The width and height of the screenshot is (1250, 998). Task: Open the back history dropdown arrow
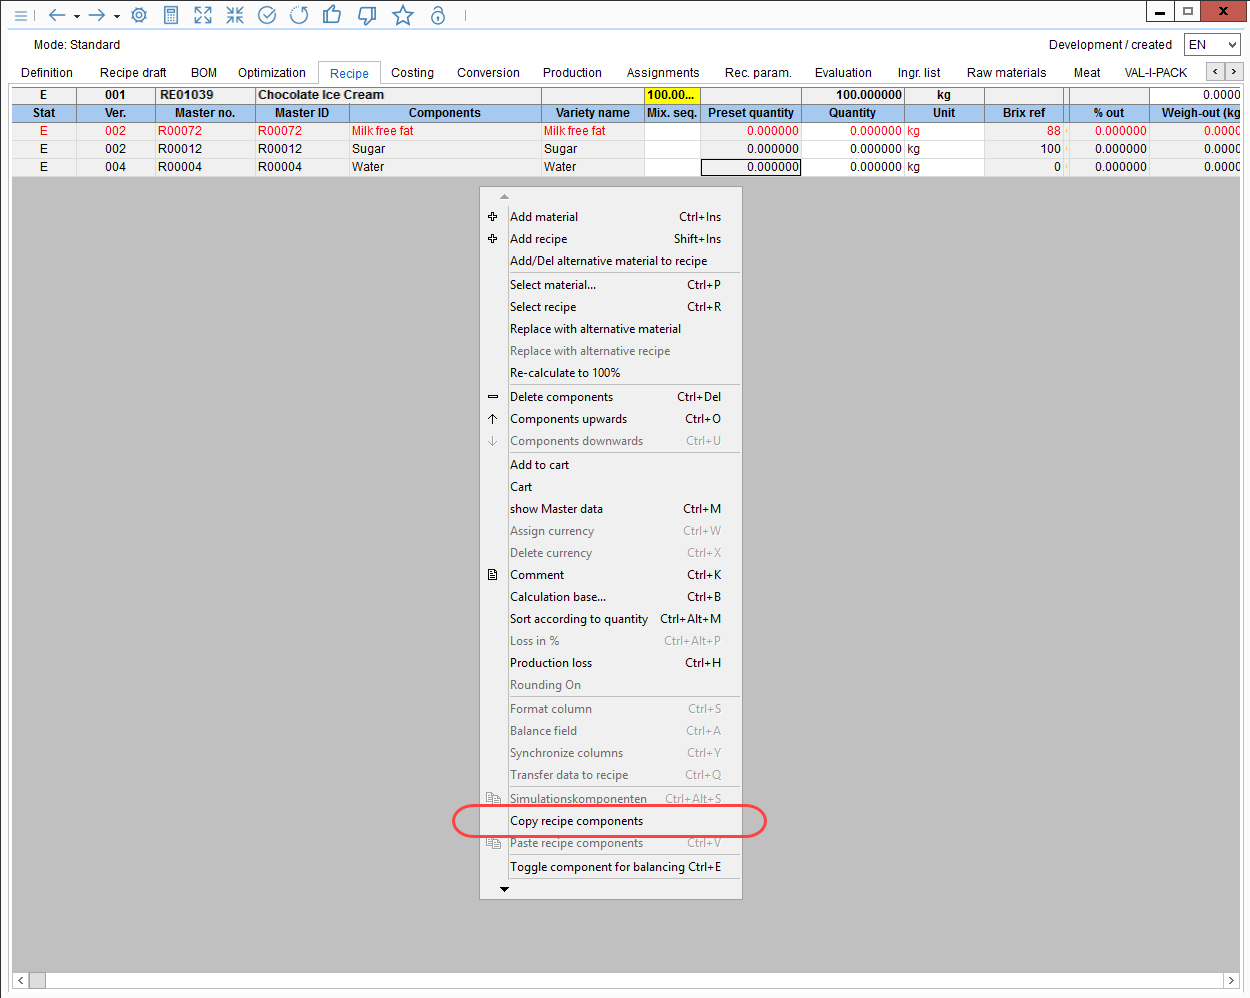tap(77, 17)
